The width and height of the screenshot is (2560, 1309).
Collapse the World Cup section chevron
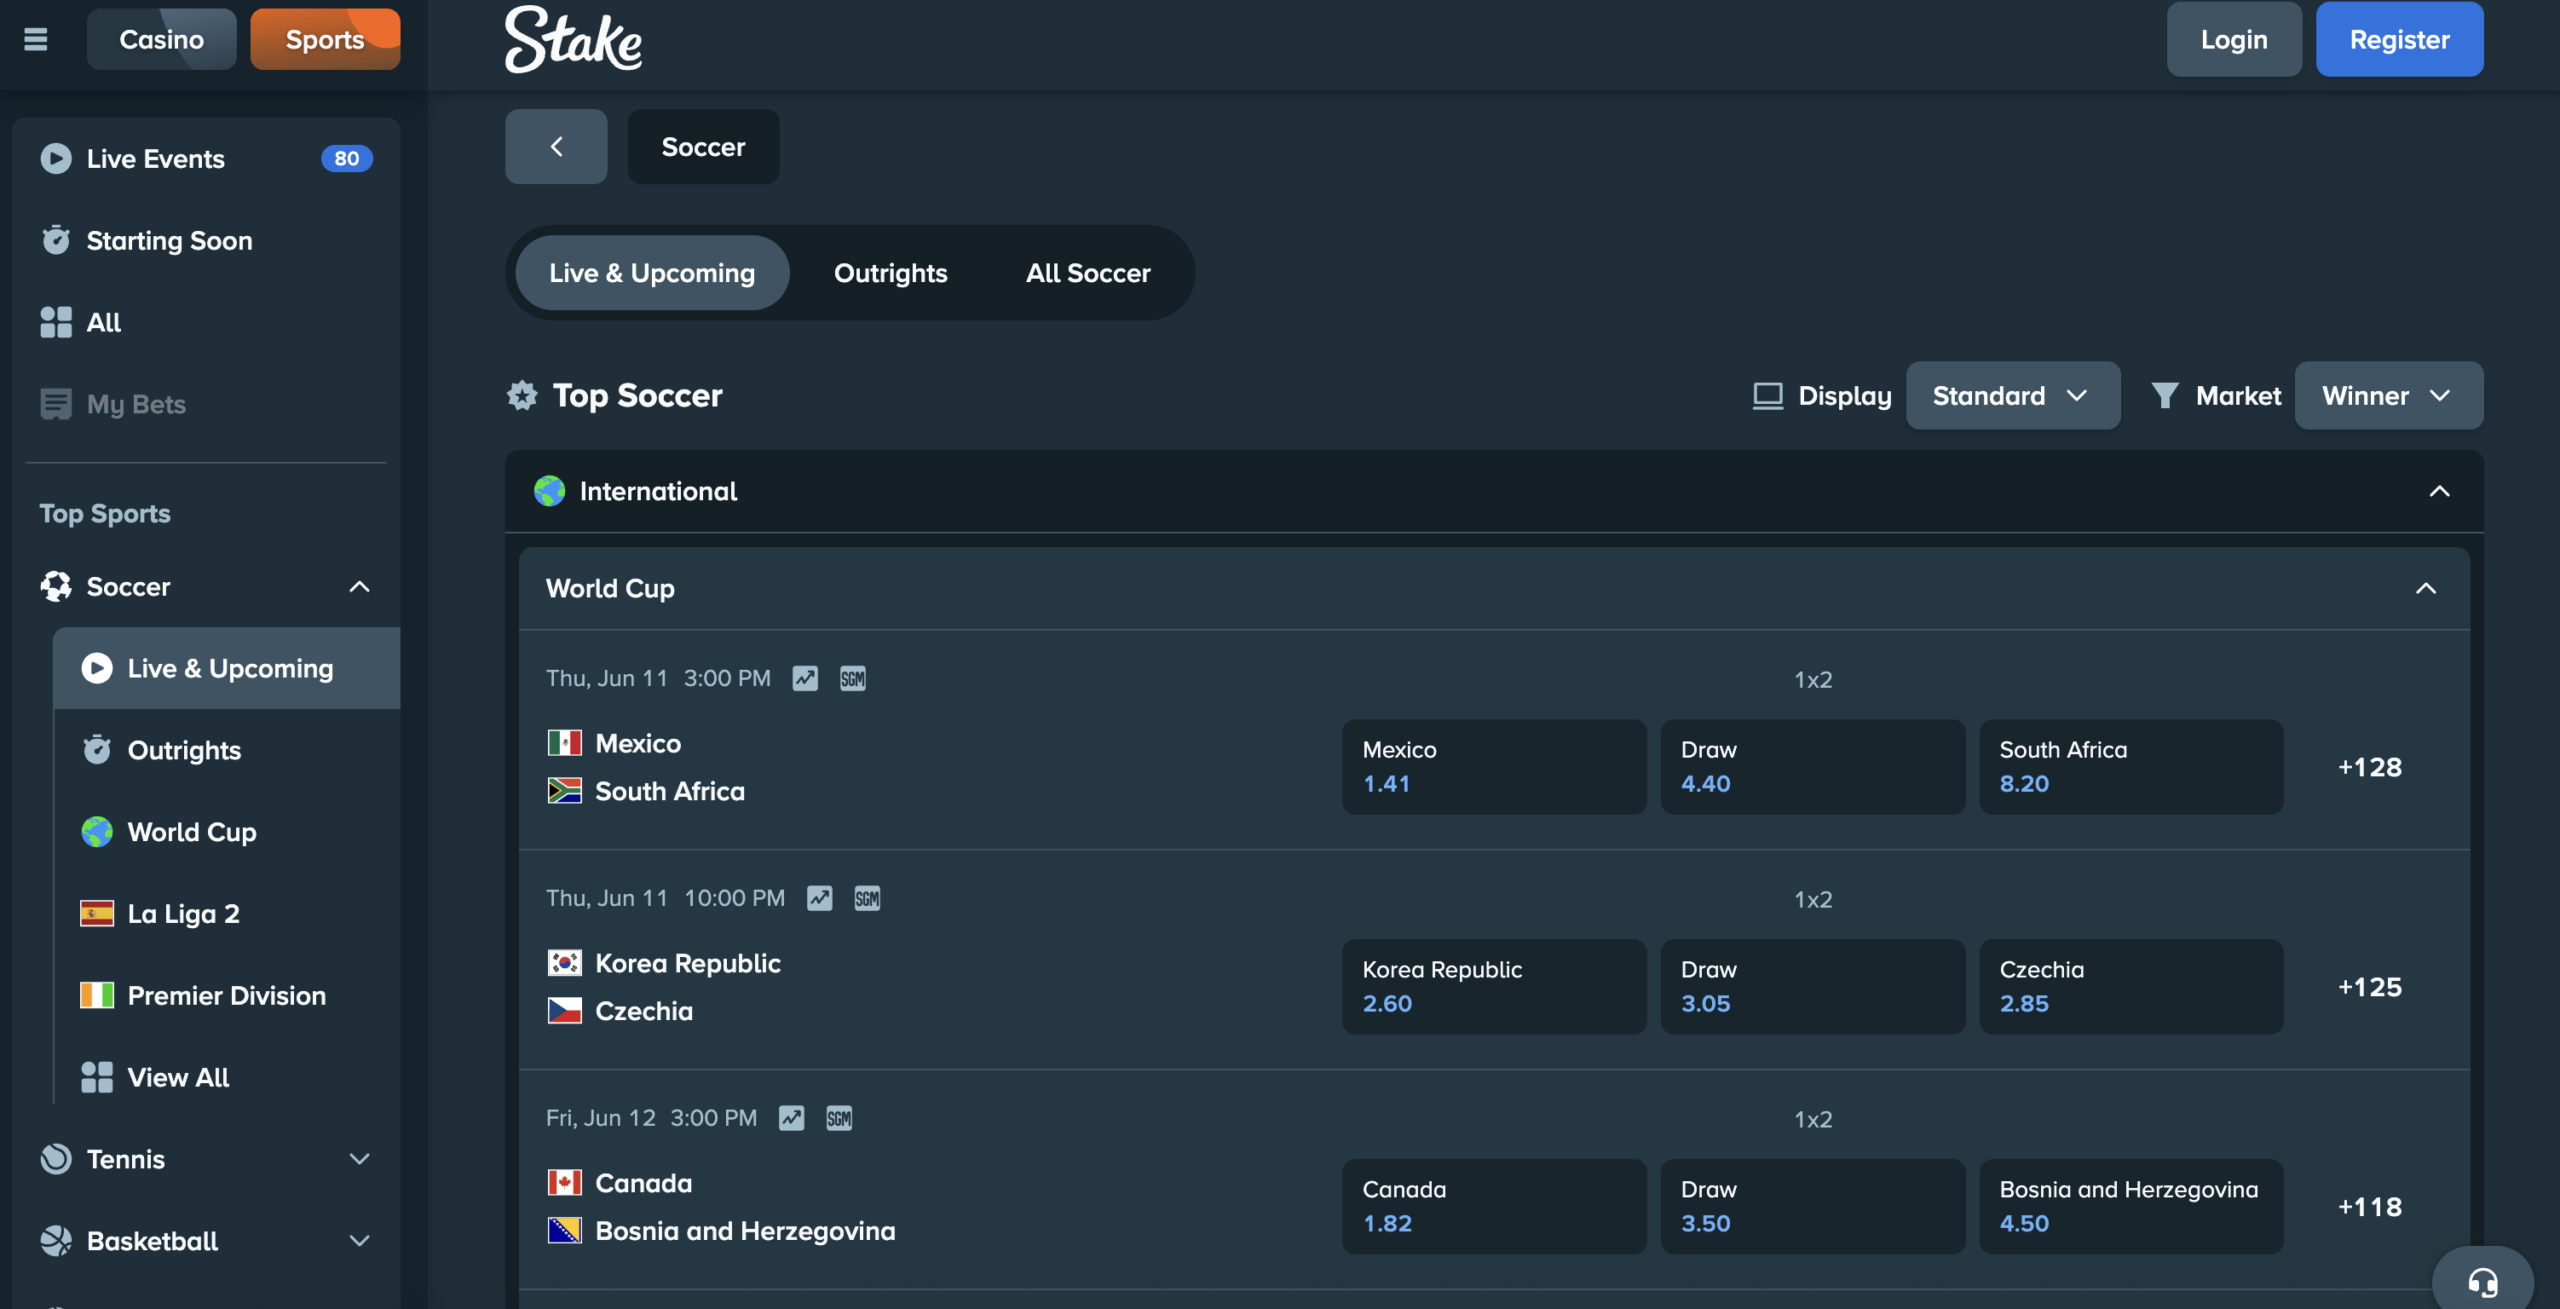point(2426,588)
